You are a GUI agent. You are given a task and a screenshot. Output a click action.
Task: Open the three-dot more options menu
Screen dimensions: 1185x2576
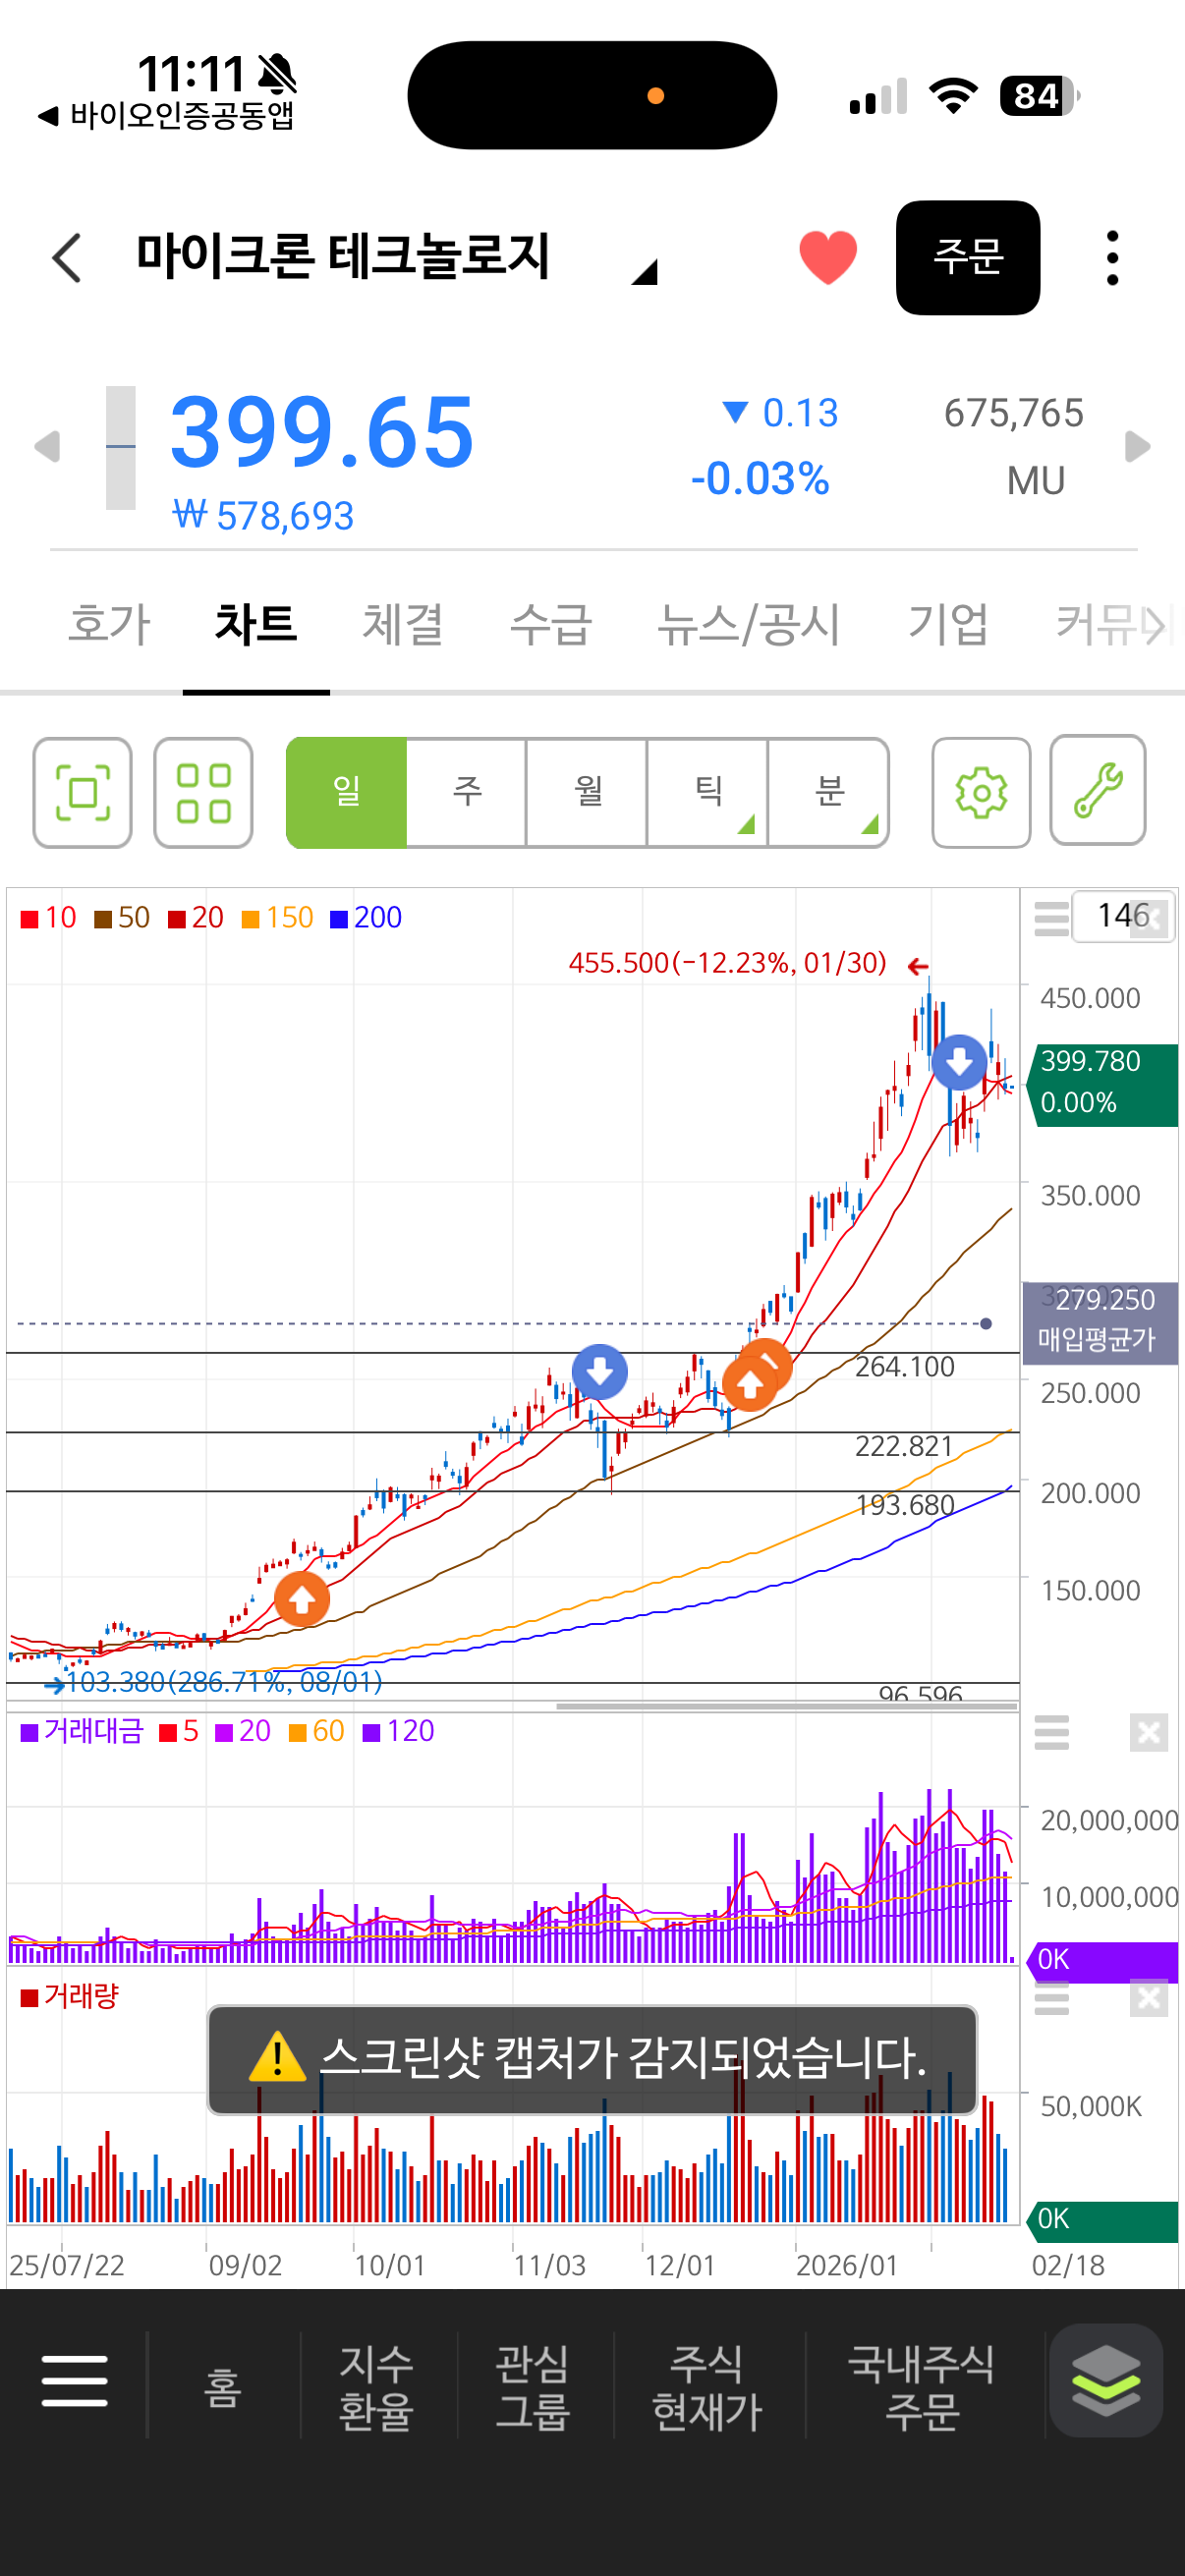(x=1112, y=258)
